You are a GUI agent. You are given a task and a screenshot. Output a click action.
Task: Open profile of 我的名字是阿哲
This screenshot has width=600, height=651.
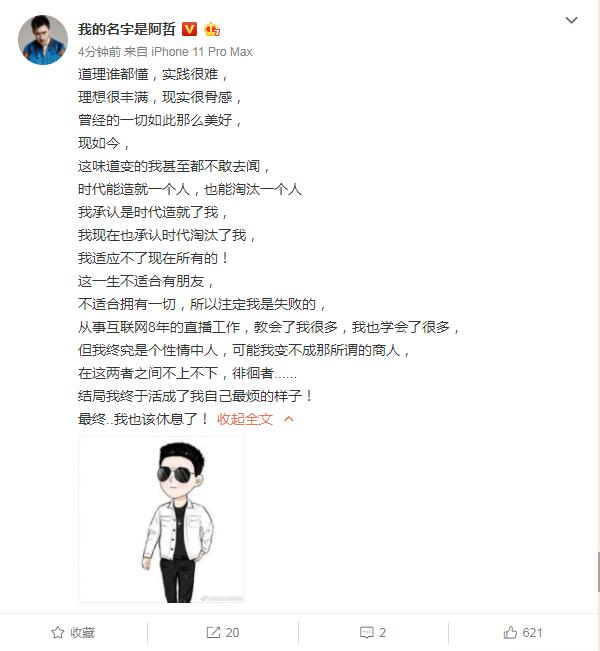(x=127, y=29)
